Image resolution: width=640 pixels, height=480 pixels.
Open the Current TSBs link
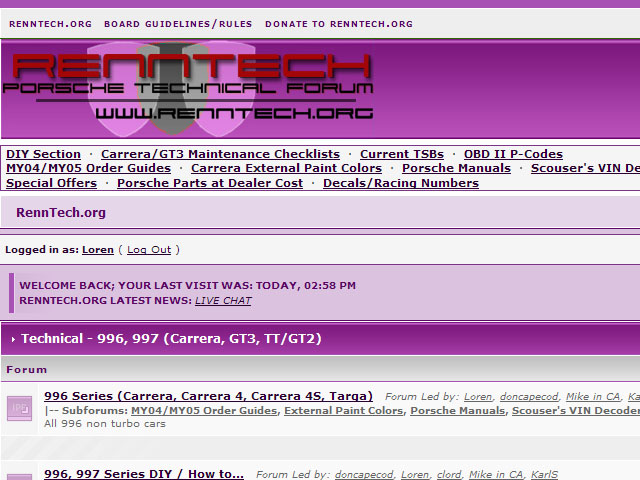click(x=402, y=154)
